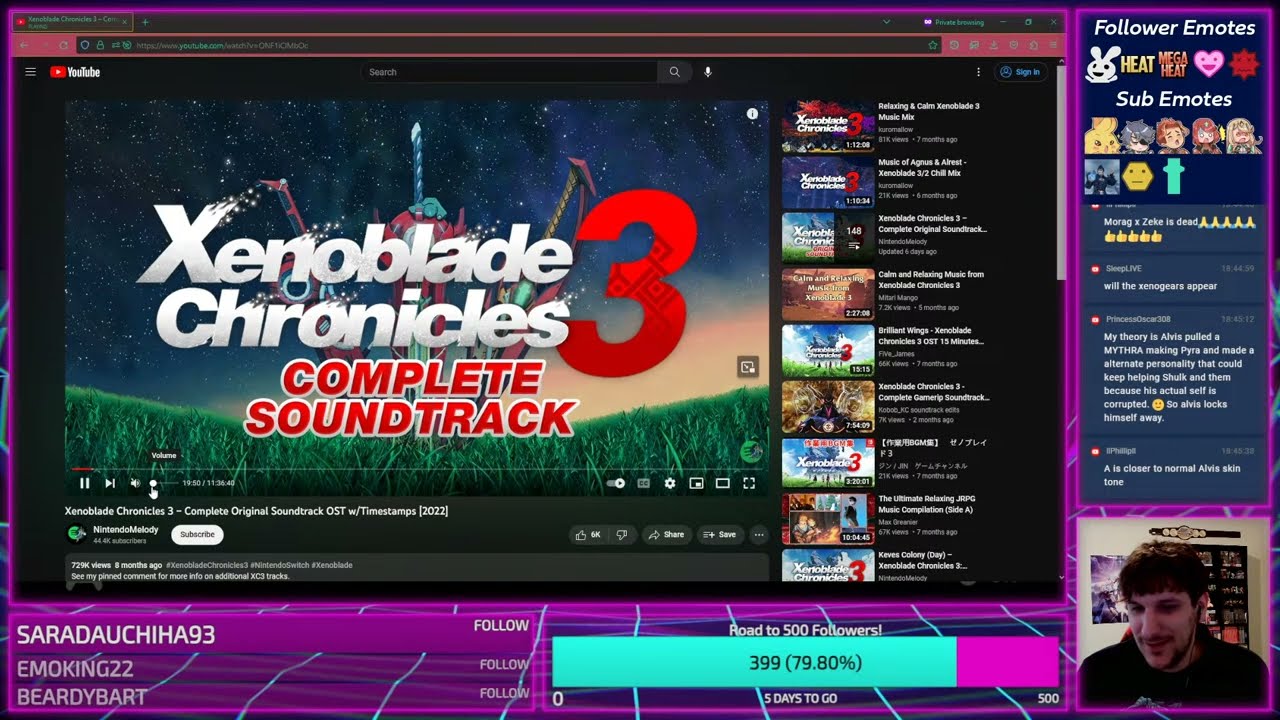The image size is (1280, 720).
Task: Click the search magnifier button
Action: [674, 72]
